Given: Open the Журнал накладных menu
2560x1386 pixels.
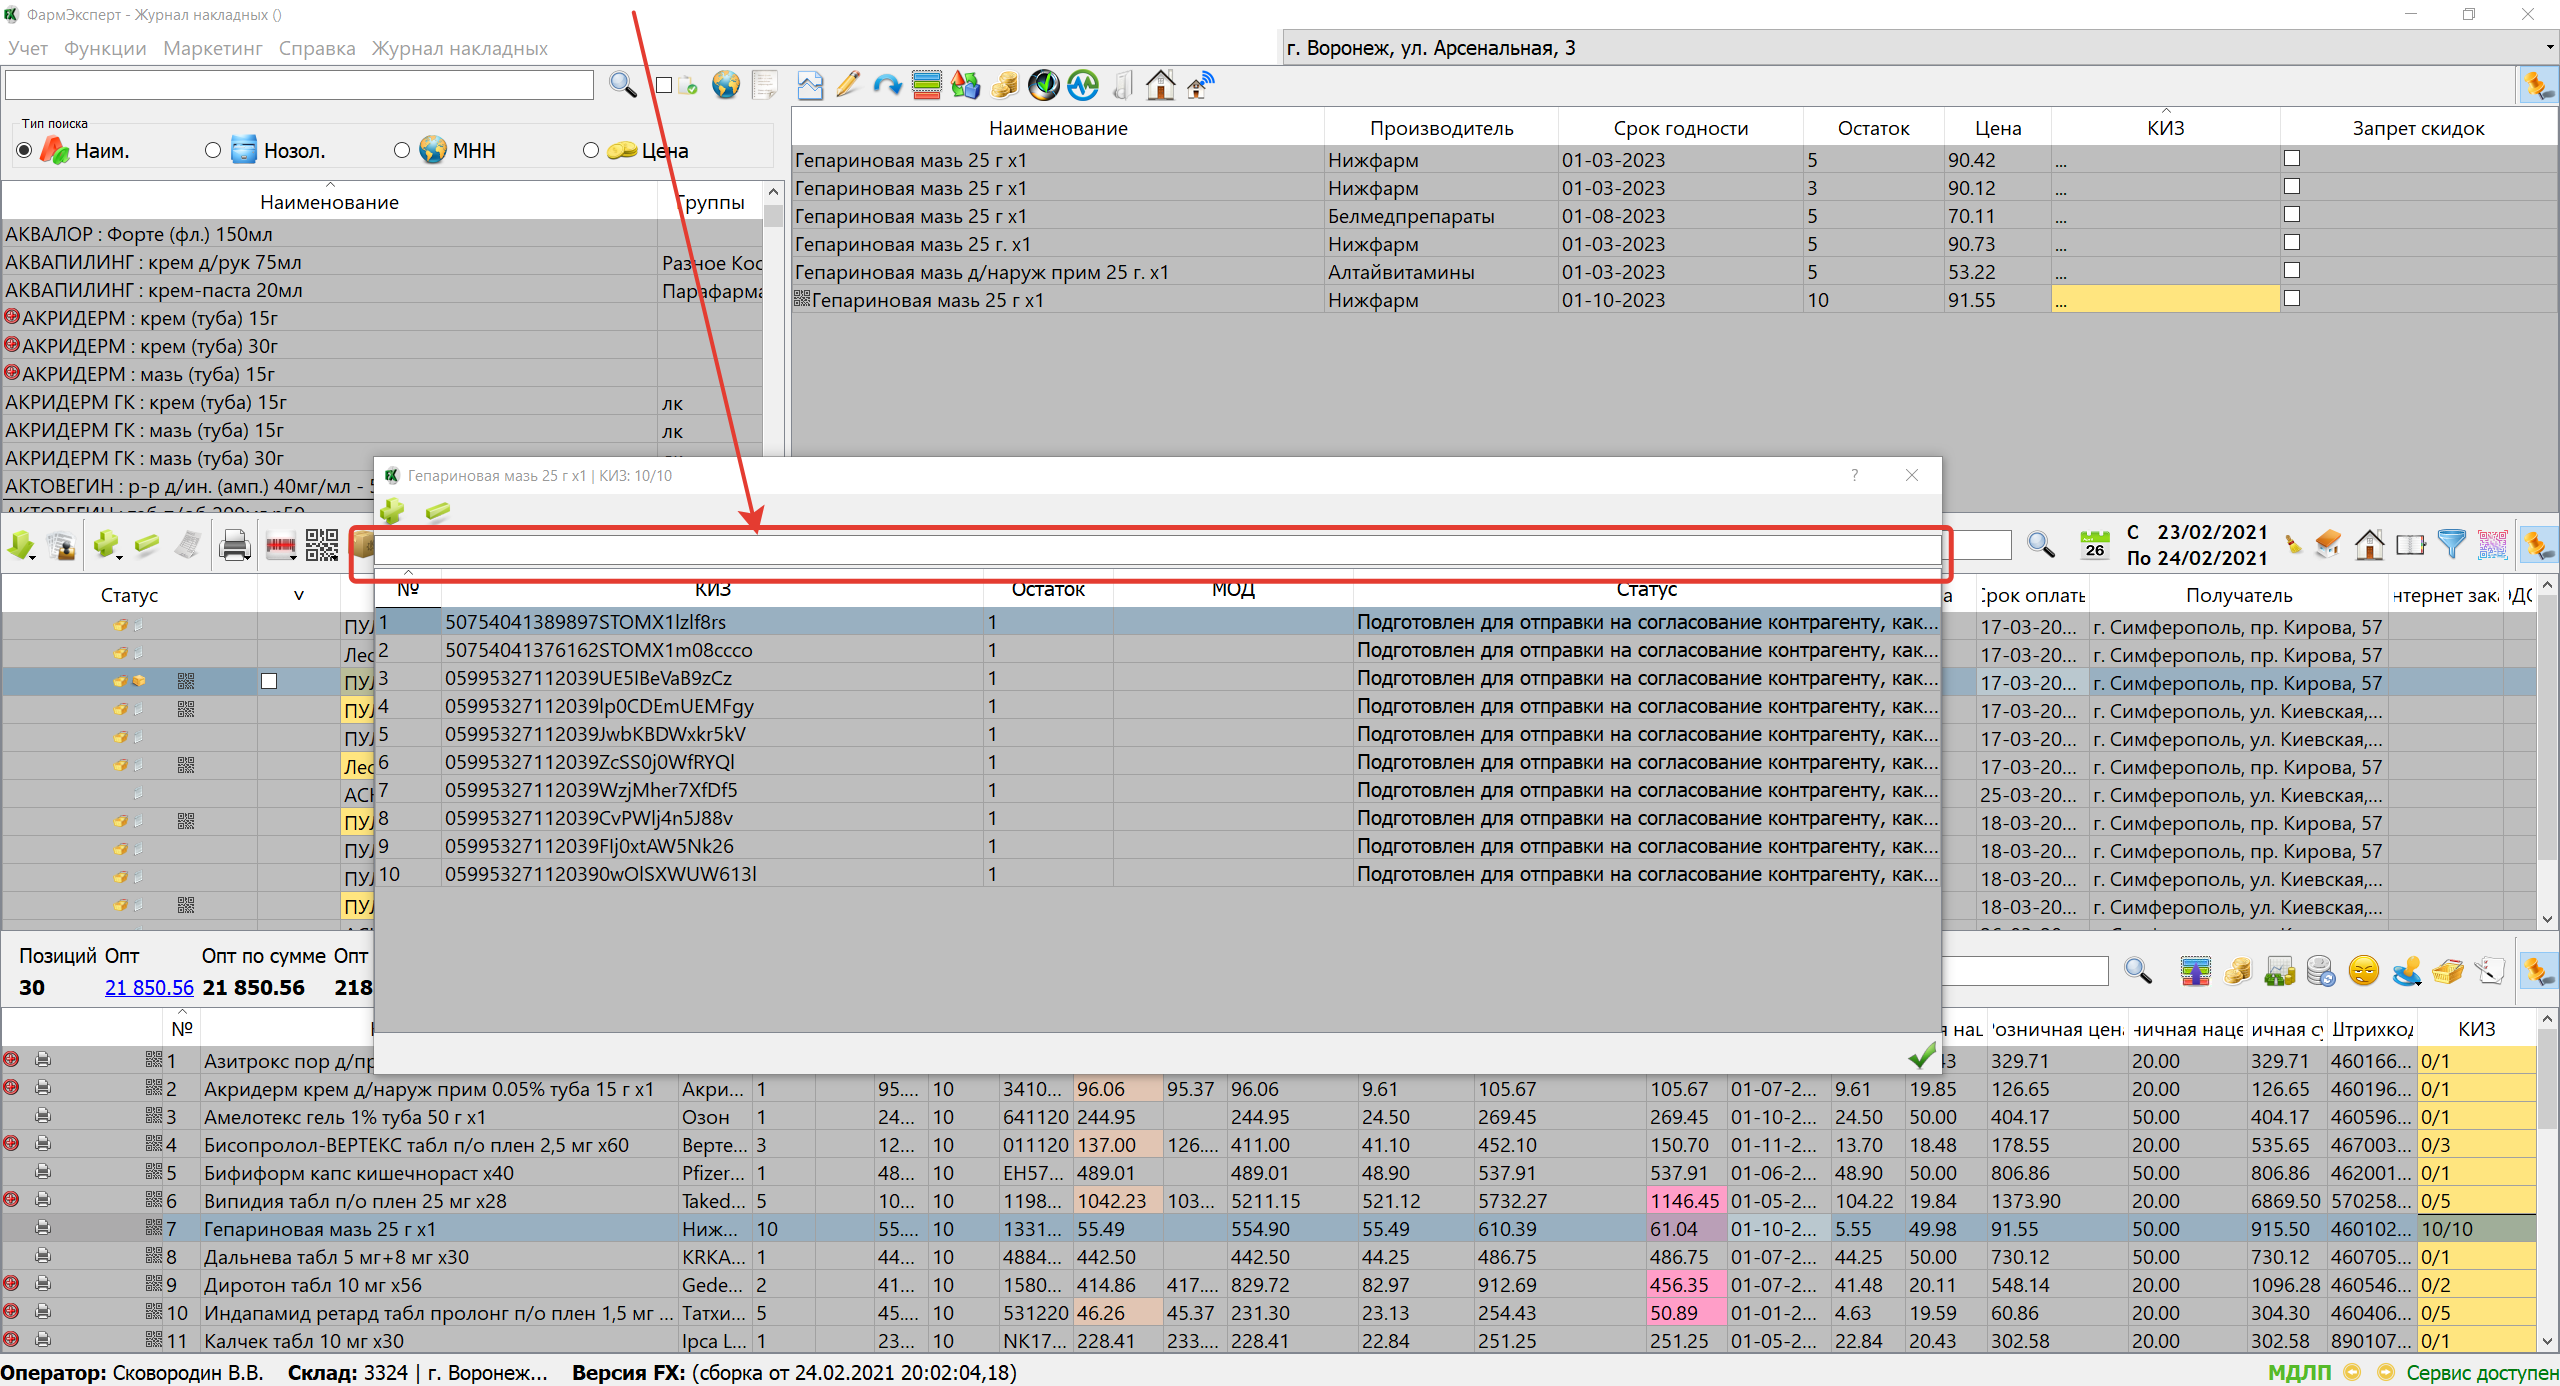Looking at the screenshot, I should 459,48.
